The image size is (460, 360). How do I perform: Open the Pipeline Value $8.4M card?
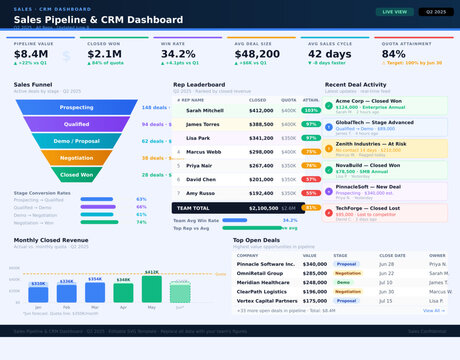coord(41,54)
